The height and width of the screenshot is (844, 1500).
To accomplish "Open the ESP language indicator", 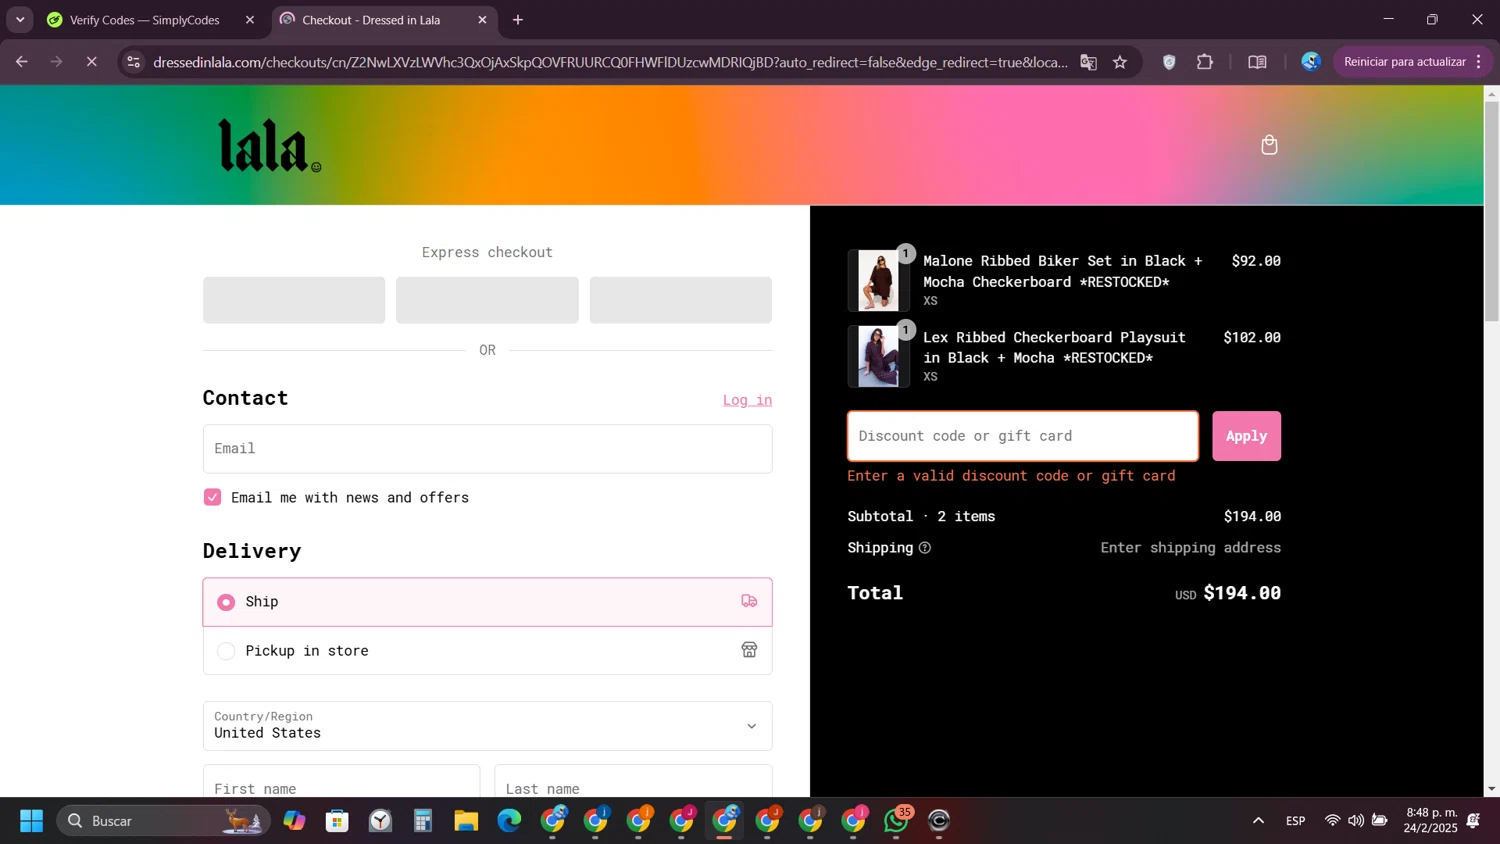I will click(x=1295, y=821).
